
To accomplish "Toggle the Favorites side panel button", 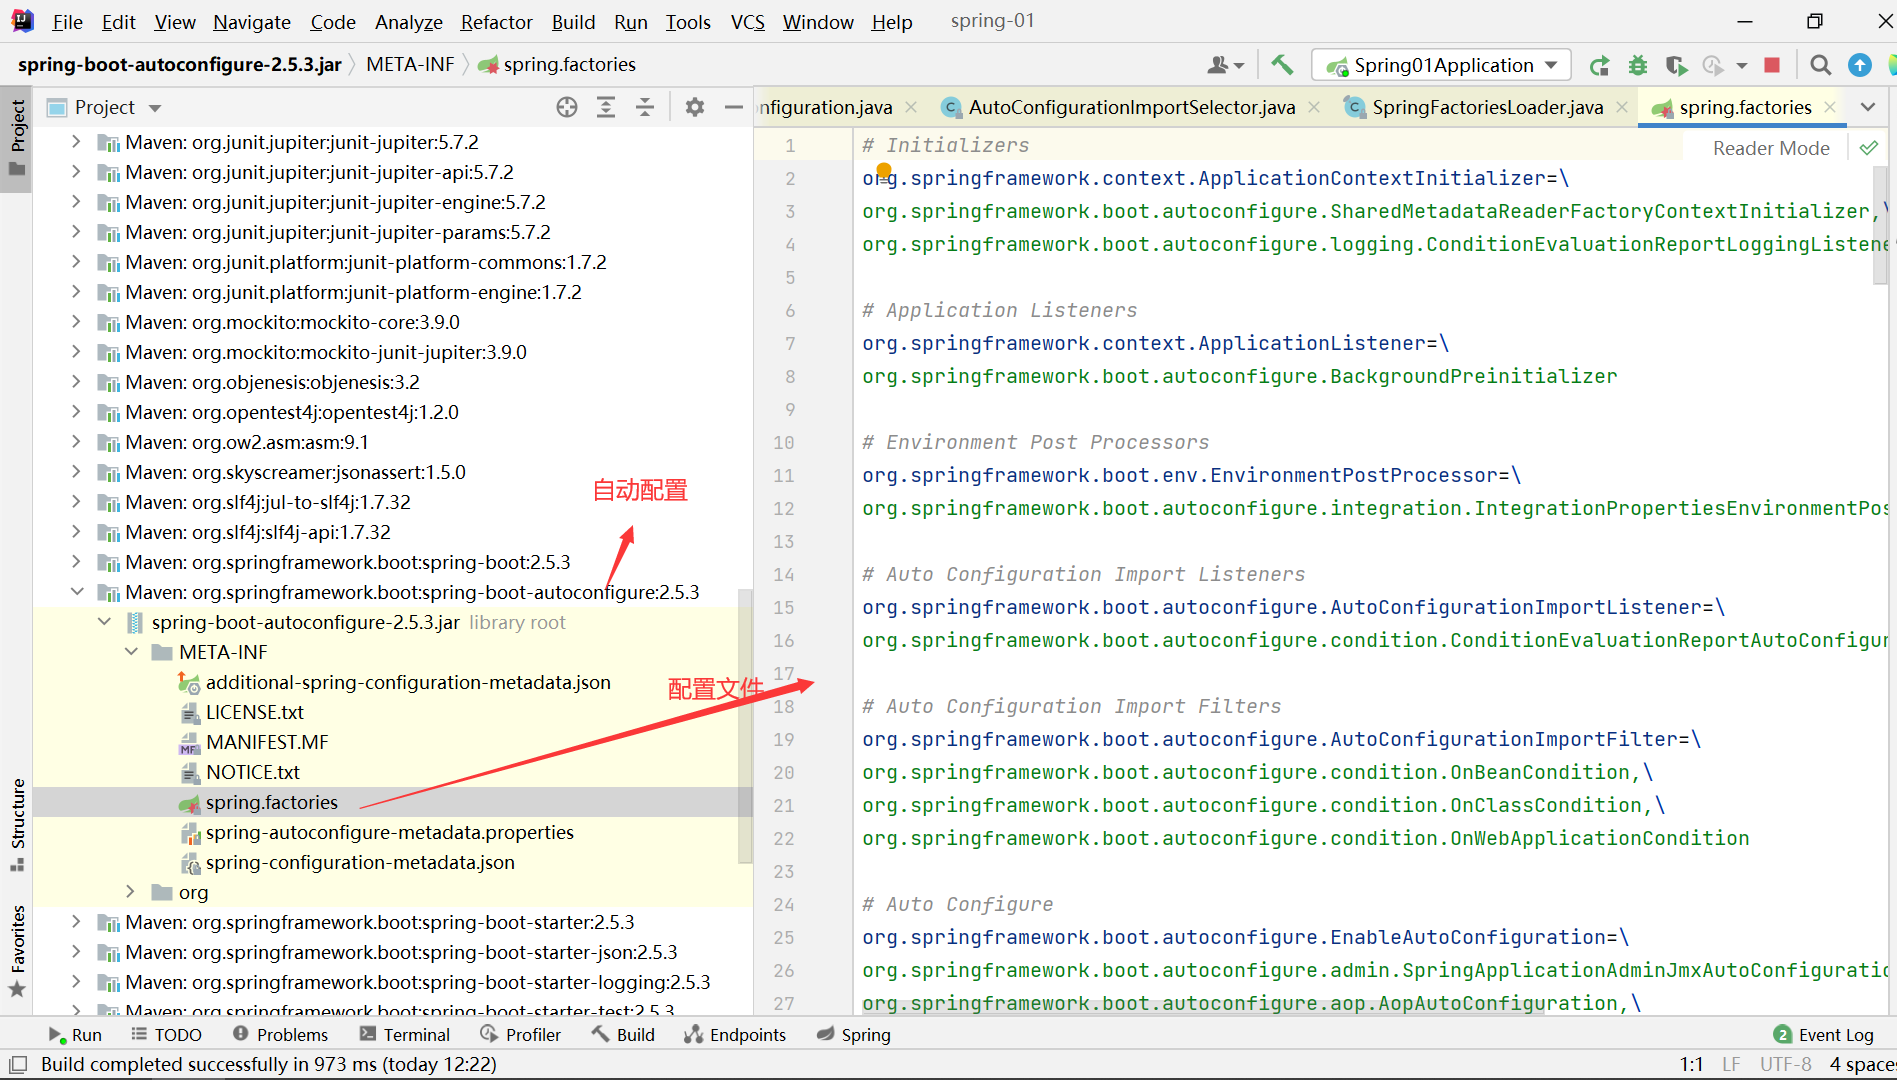I will (x=17, y=951).
